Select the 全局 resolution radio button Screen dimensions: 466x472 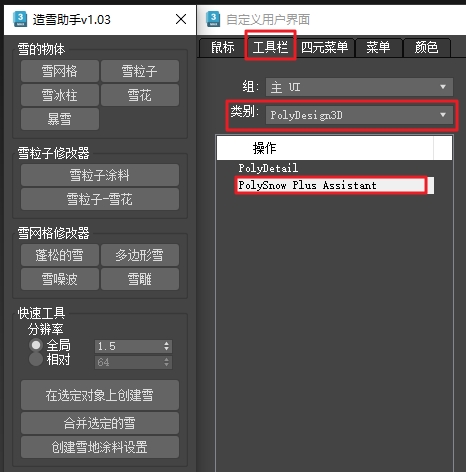pyautogui.click(x=36, y=345)
